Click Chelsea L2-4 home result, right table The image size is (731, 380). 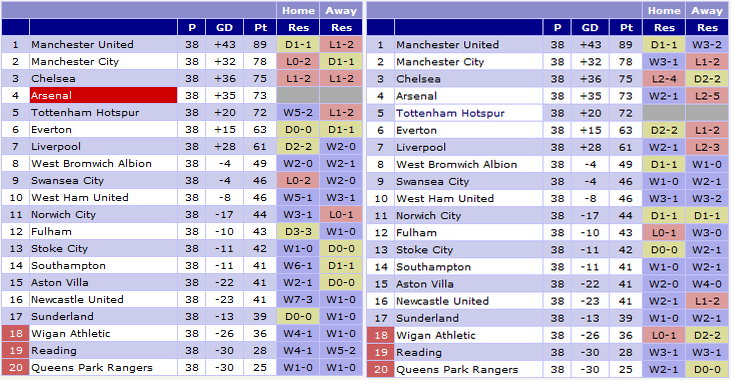click(x=664, y=79)
